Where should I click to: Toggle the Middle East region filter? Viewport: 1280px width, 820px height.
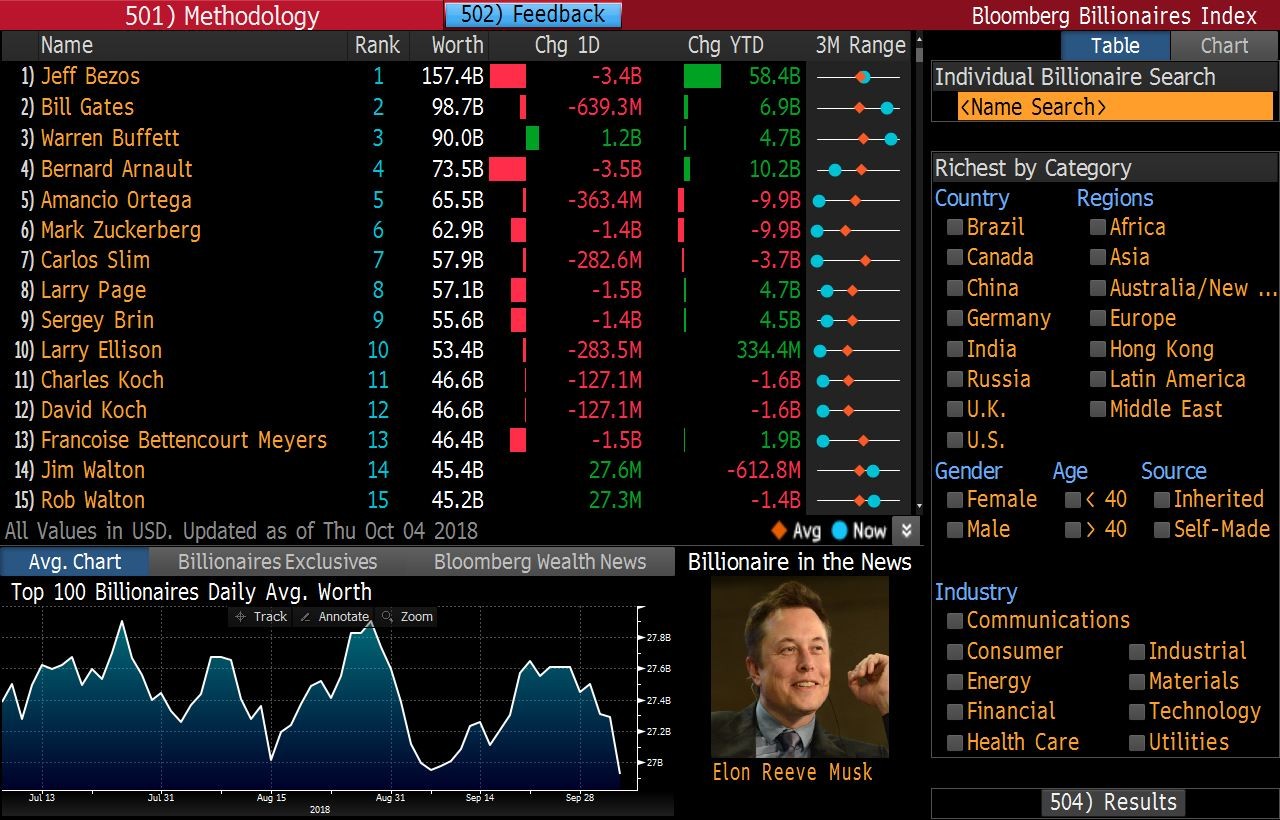click(1098, 410)
